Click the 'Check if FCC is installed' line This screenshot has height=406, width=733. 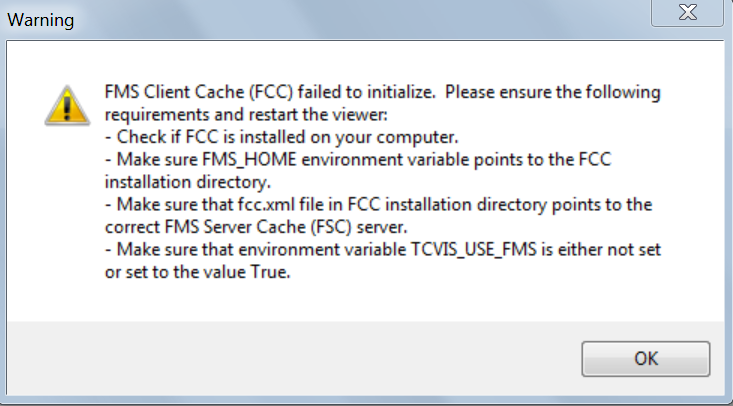pos(281,137)
